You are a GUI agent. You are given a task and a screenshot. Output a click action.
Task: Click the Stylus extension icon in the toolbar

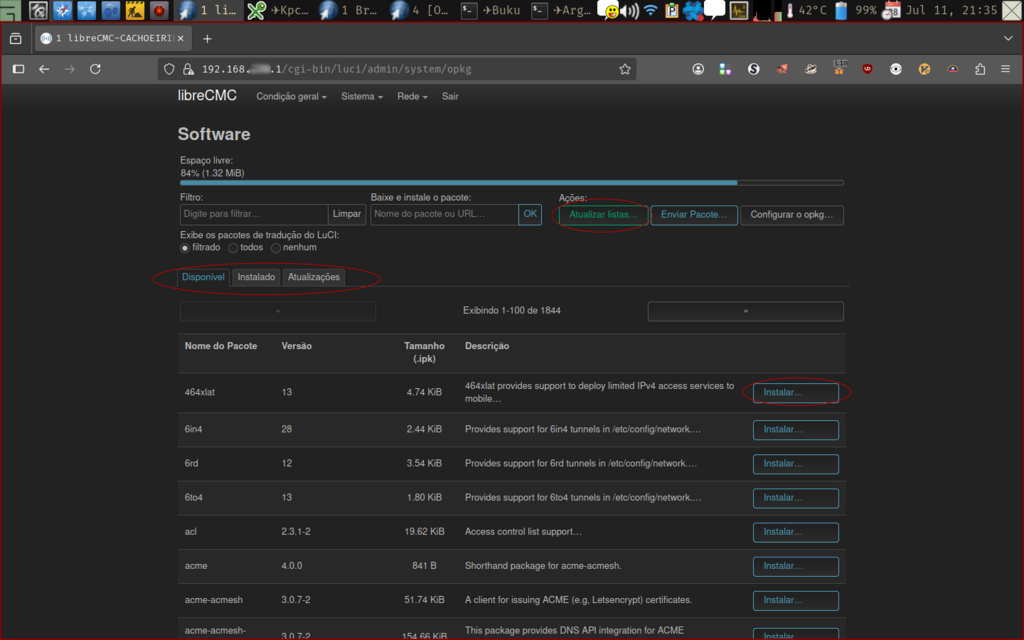click(x=753, y=69)
